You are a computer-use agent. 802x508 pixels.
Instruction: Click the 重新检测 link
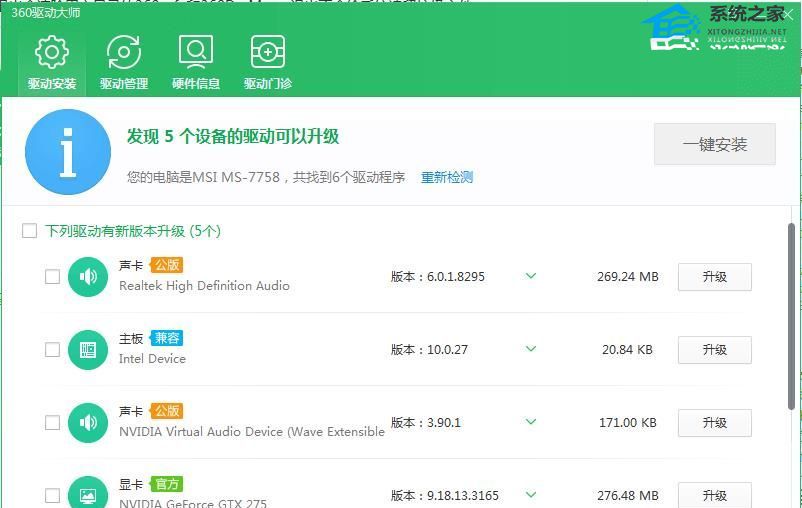tap(446, 177)
